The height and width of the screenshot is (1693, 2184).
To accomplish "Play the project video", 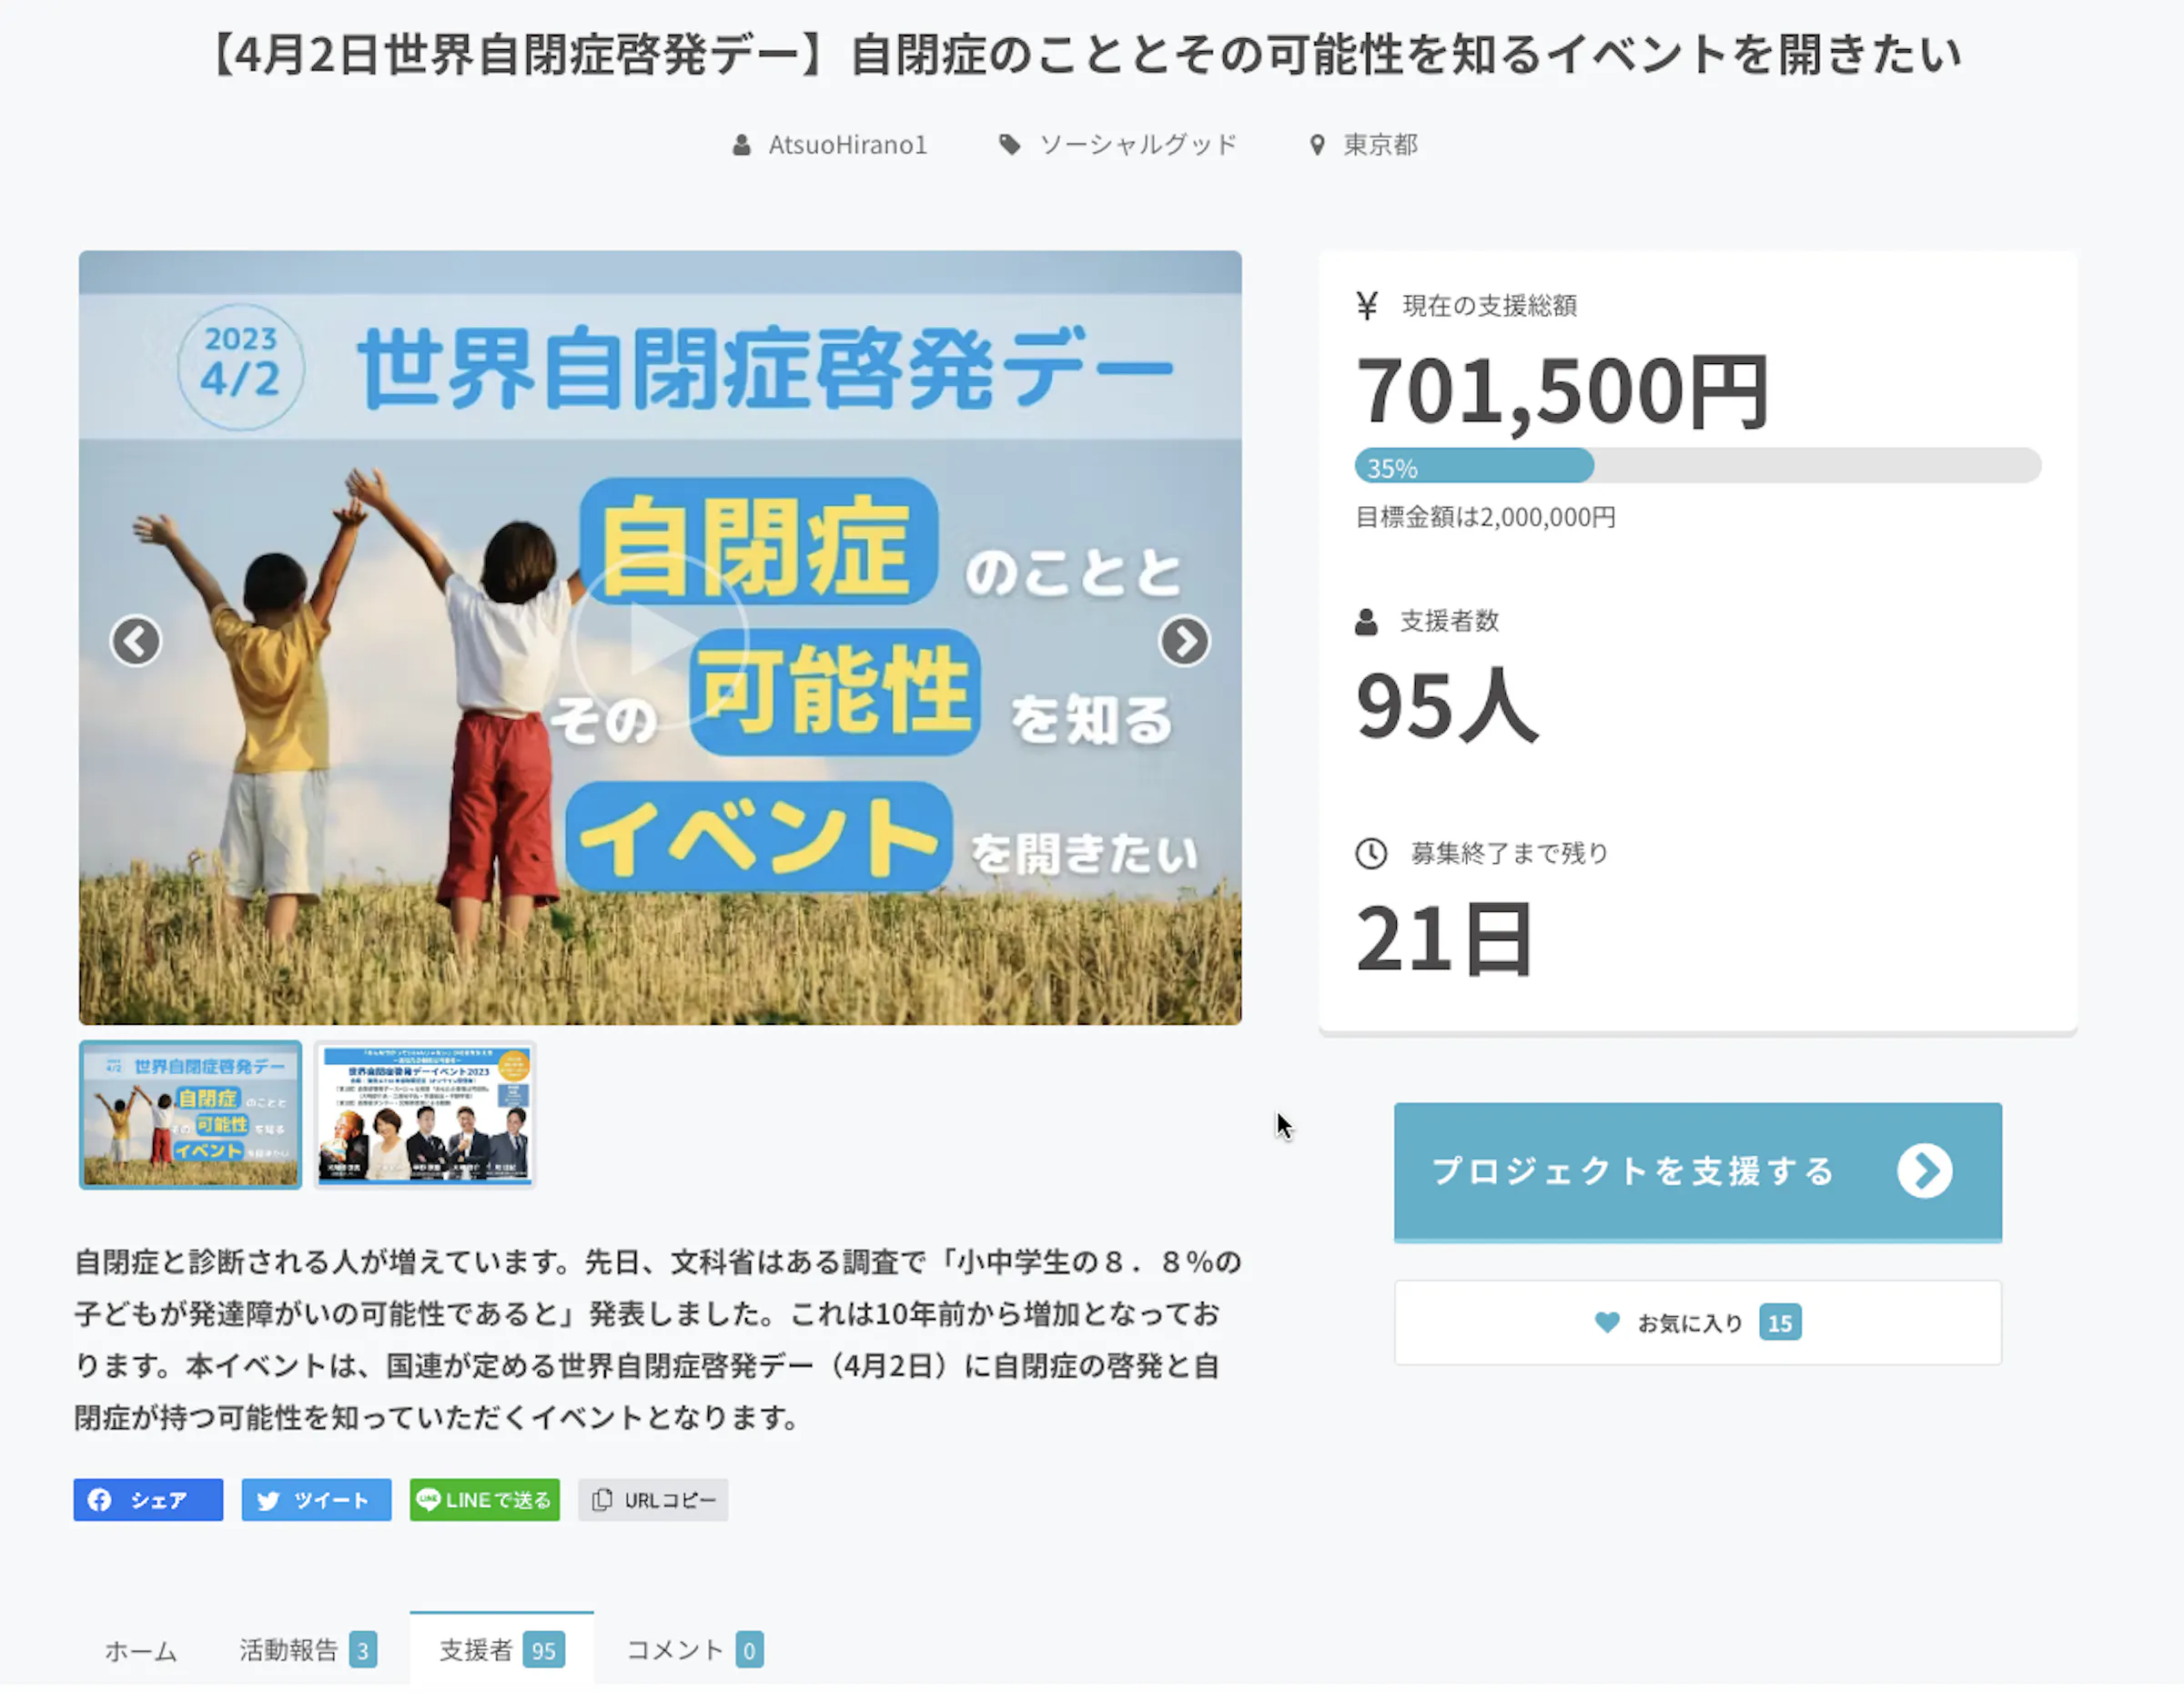I will (x=660, y=640).
